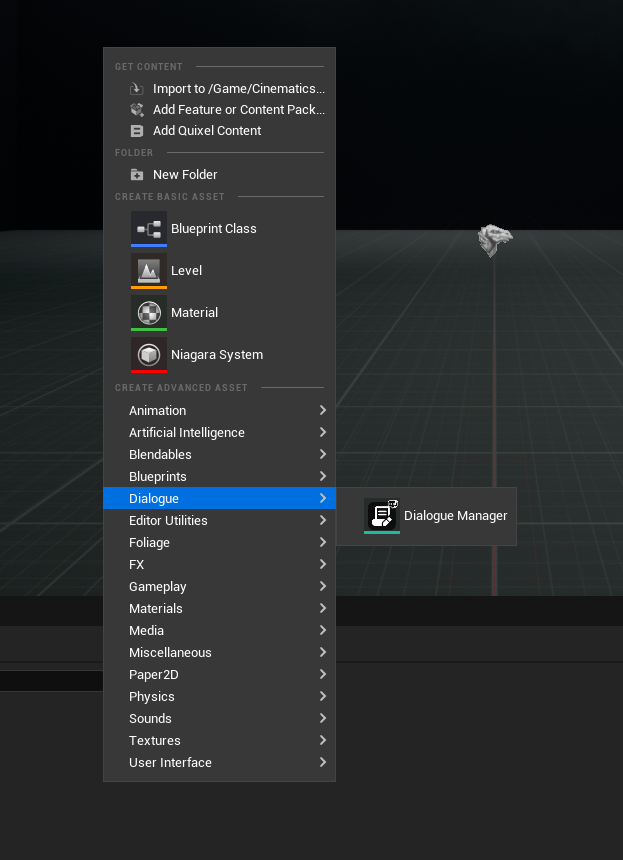Click the Blueprint Class icon
This screenshot has height=860, width=623.
149,228
